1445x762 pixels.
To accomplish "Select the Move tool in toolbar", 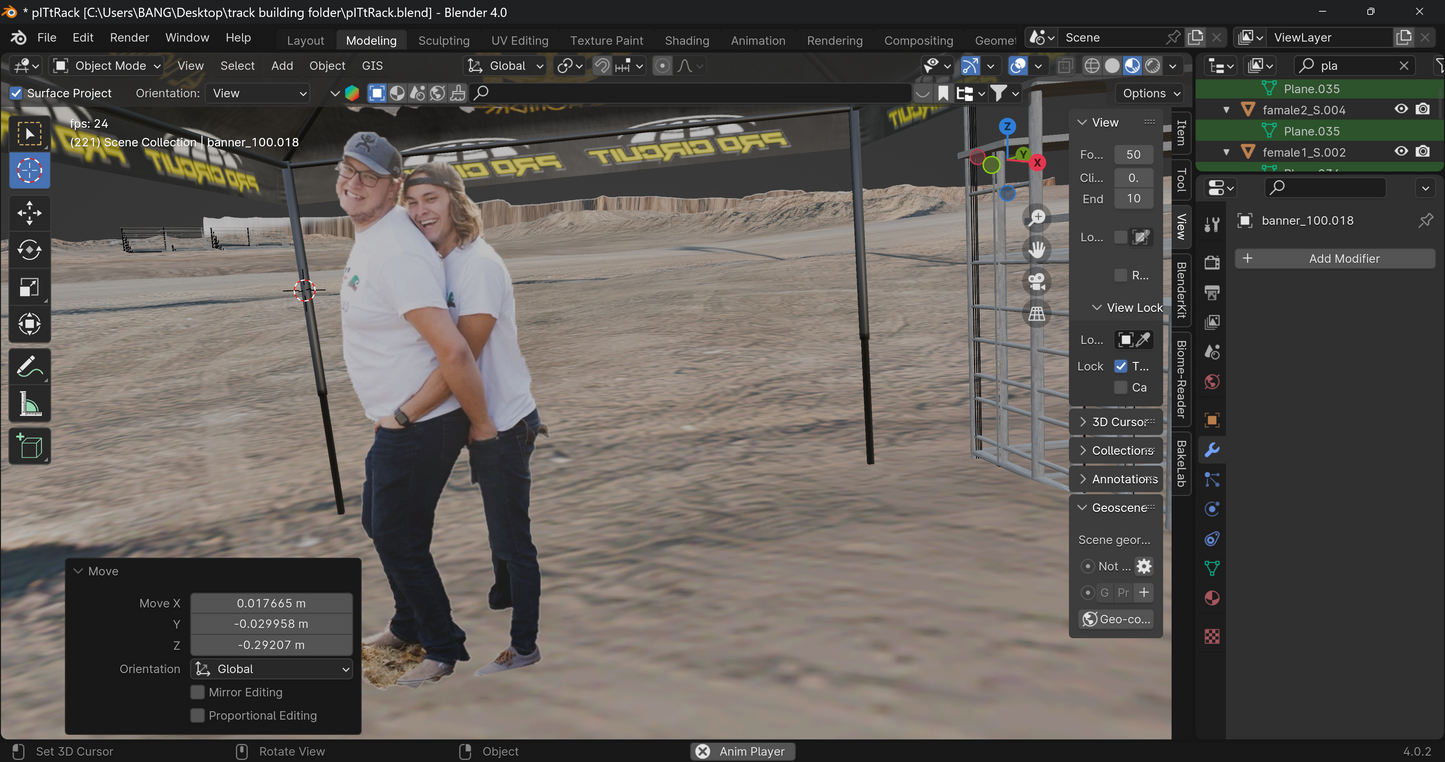I will tap(29, 212).
